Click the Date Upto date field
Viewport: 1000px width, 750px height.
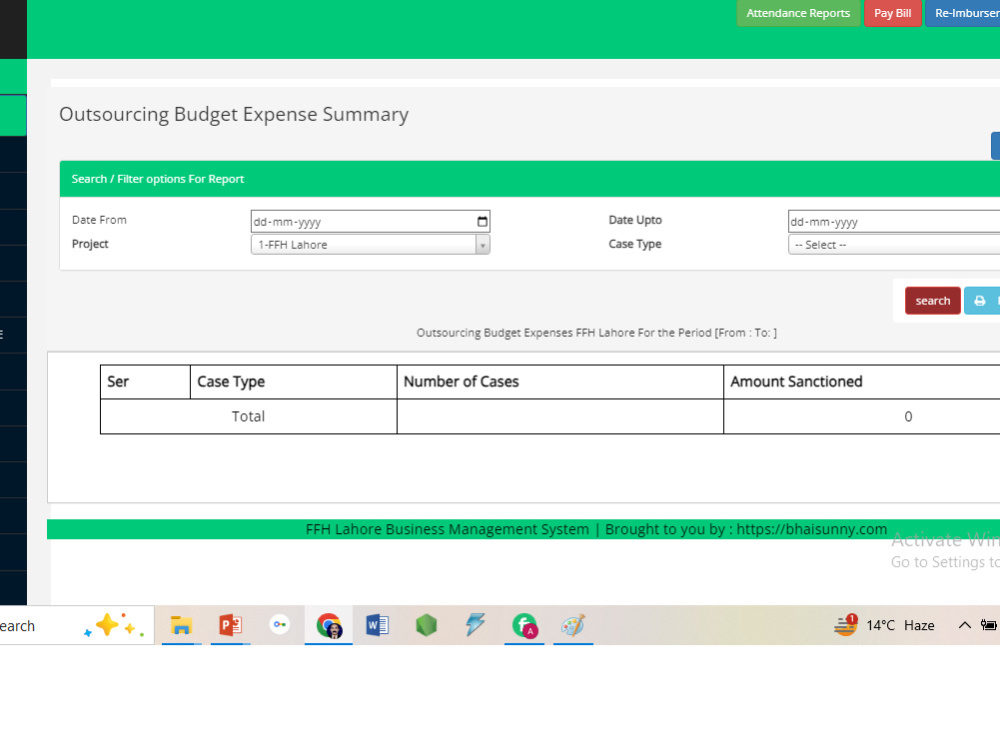pyautogui.click(x=893, y=221)
